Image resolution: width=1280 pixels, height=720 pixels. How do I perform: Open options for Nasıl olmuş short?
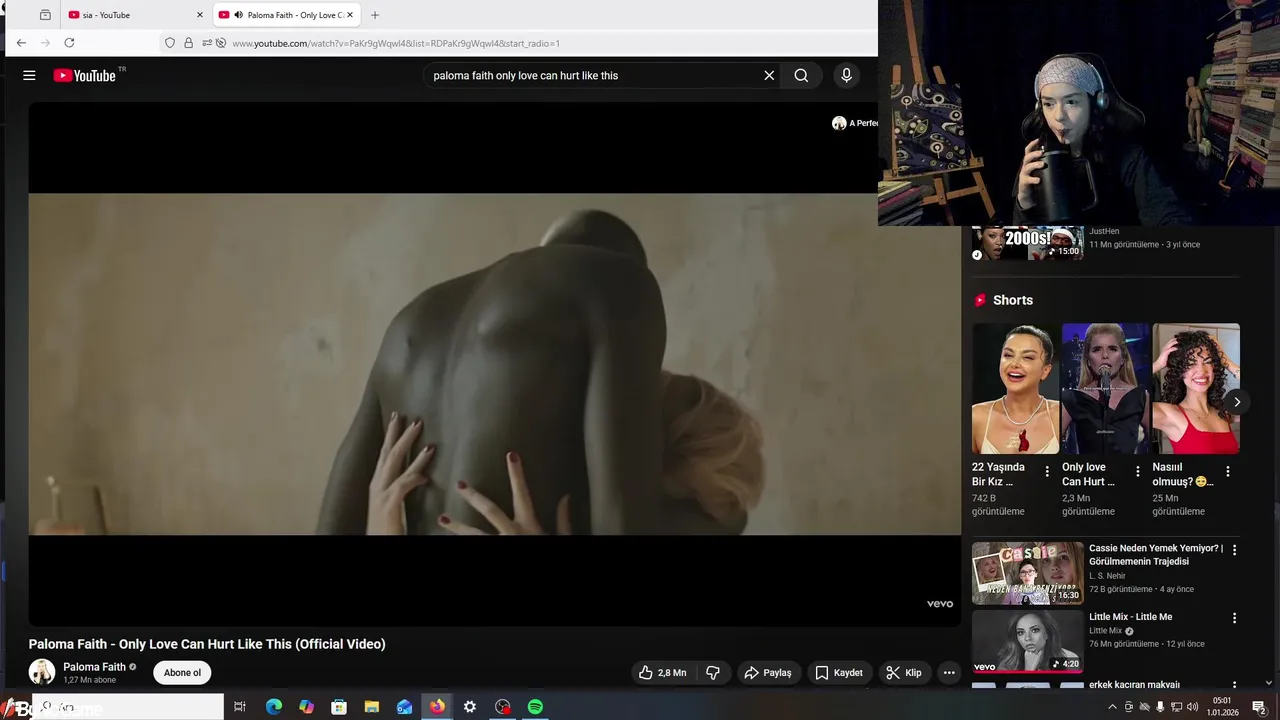tap(1228, 471)
